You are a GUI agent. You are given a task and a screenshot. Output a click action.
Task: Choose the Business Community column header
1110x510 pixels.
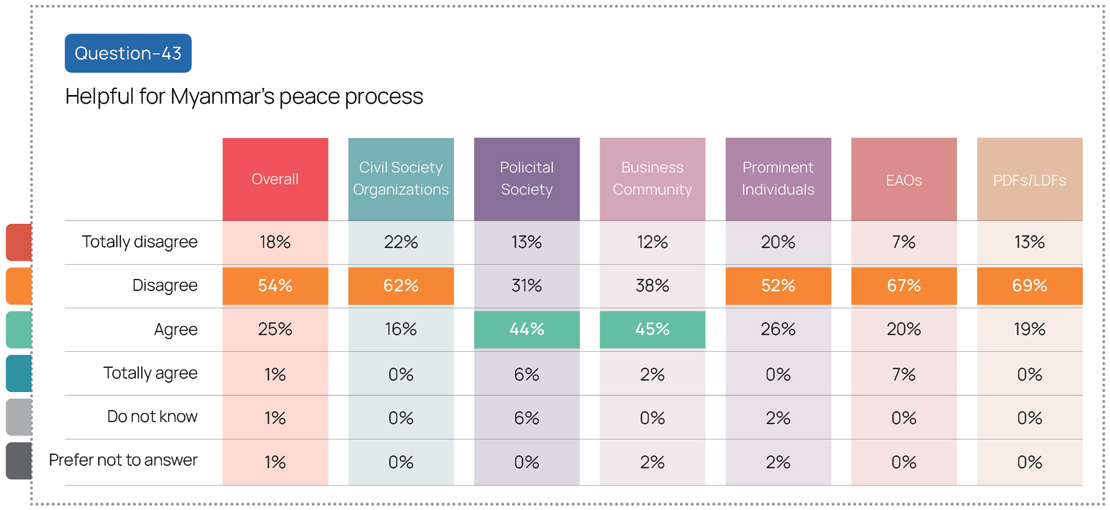point(652,179)
